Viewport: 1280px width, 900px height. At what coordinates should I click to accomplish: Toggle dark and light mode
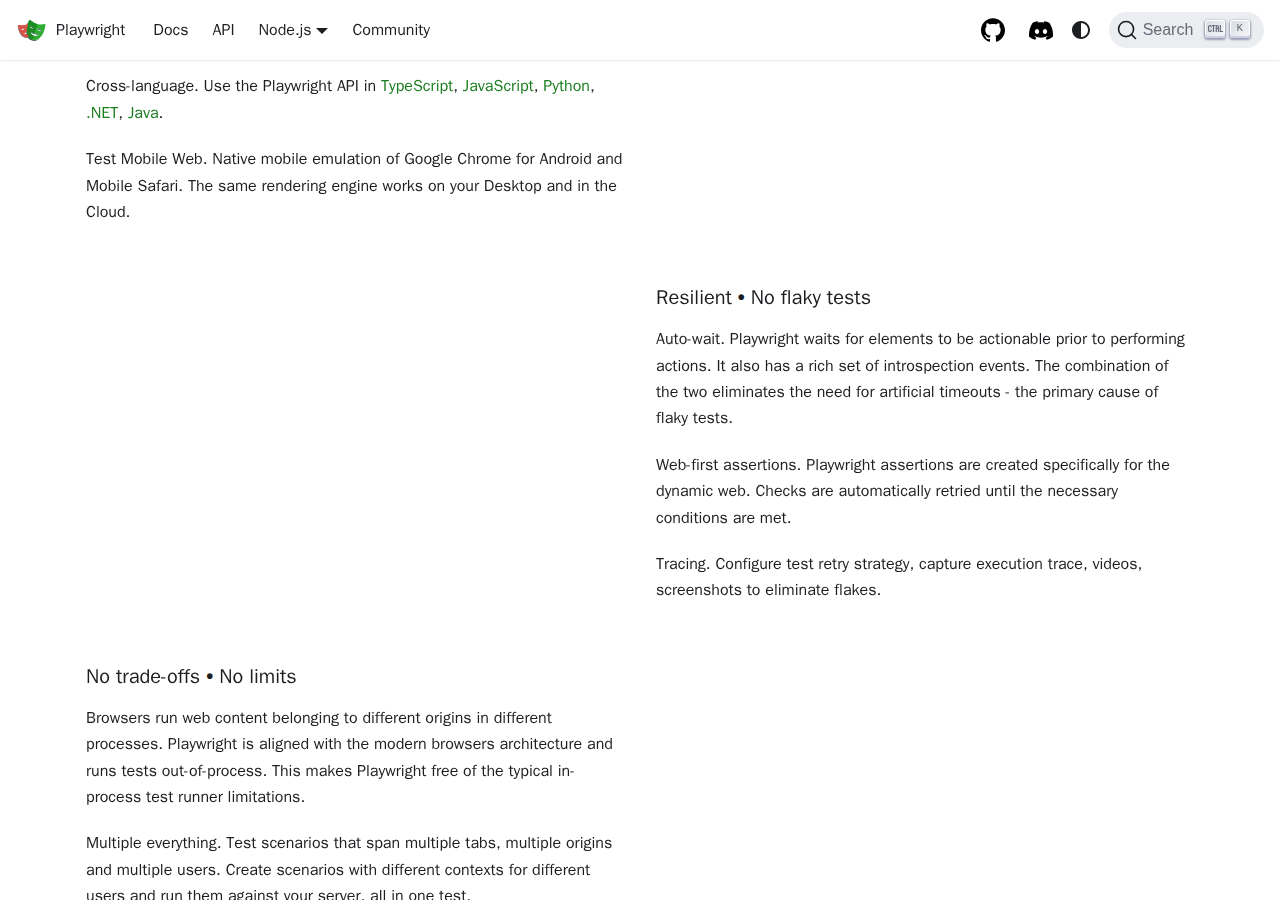[1081, 30]
